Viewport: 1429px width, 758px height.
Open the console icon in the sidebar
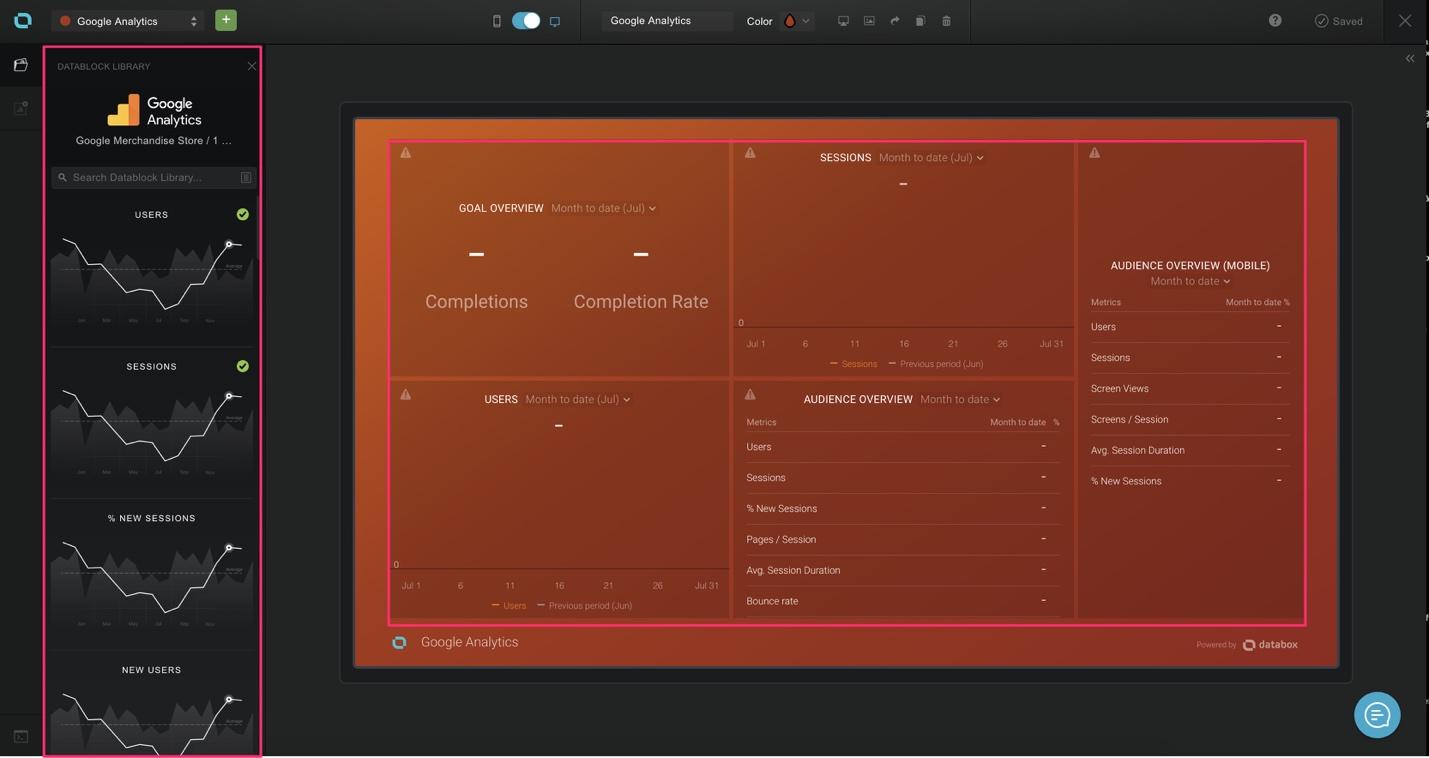tap(20, 736)
